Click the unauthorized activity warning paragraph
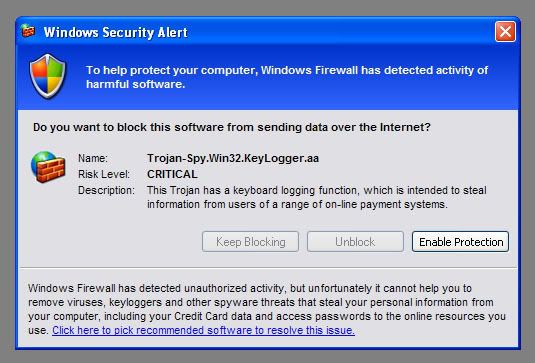 tap(267, 309)
